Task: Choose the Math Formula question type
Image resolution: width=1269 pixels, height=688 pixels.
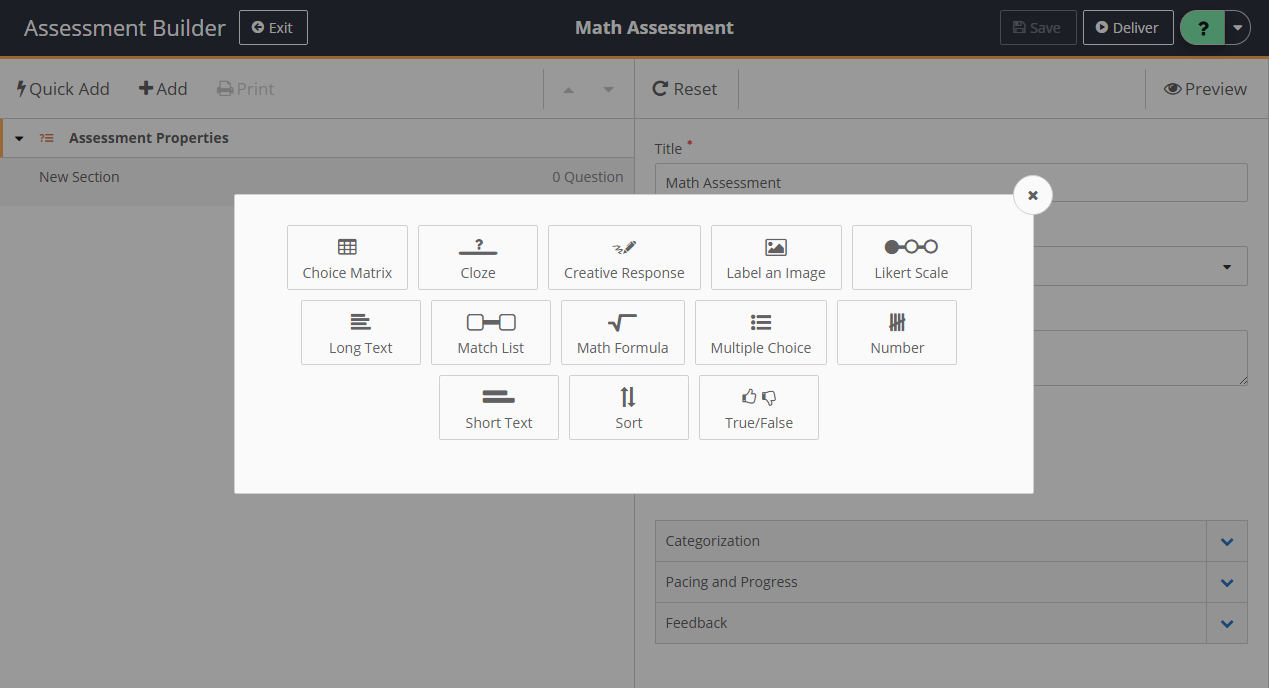Action: [x=622, y=333]
